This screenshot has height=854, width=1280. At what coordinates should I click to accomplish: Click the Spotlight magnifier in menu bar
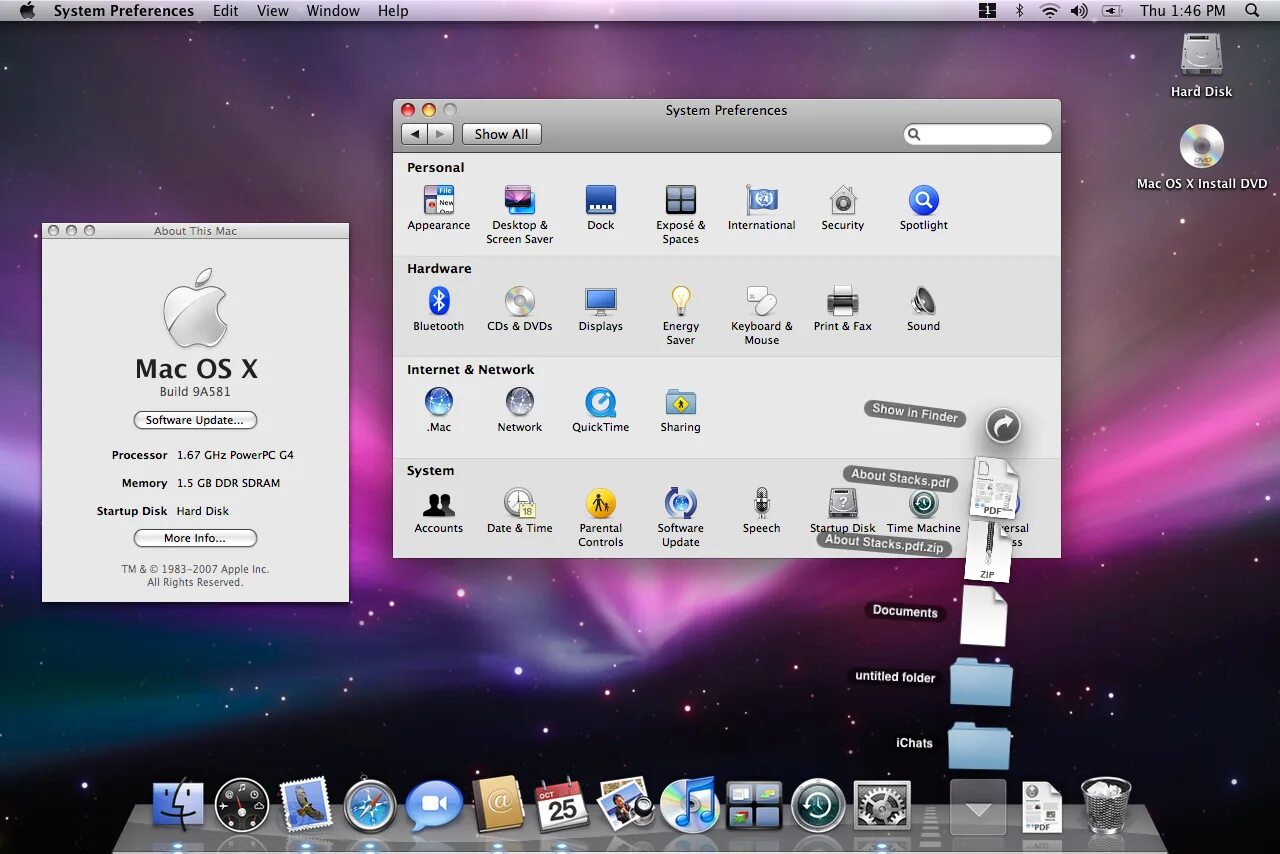pos(1252,11)
